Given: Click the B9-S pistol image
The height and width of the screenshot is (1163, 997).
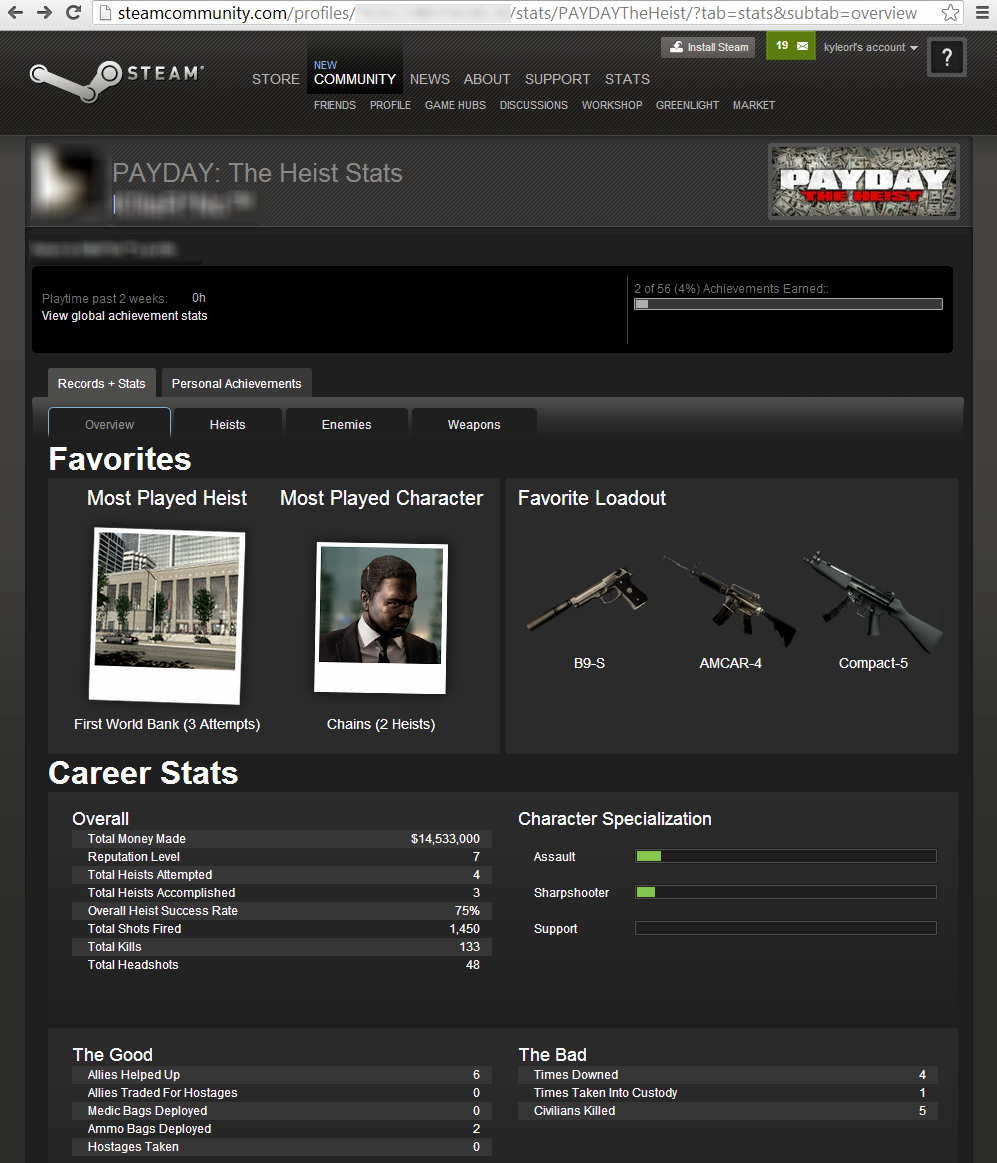Looking at the screenshot, I should pos(587,598).
